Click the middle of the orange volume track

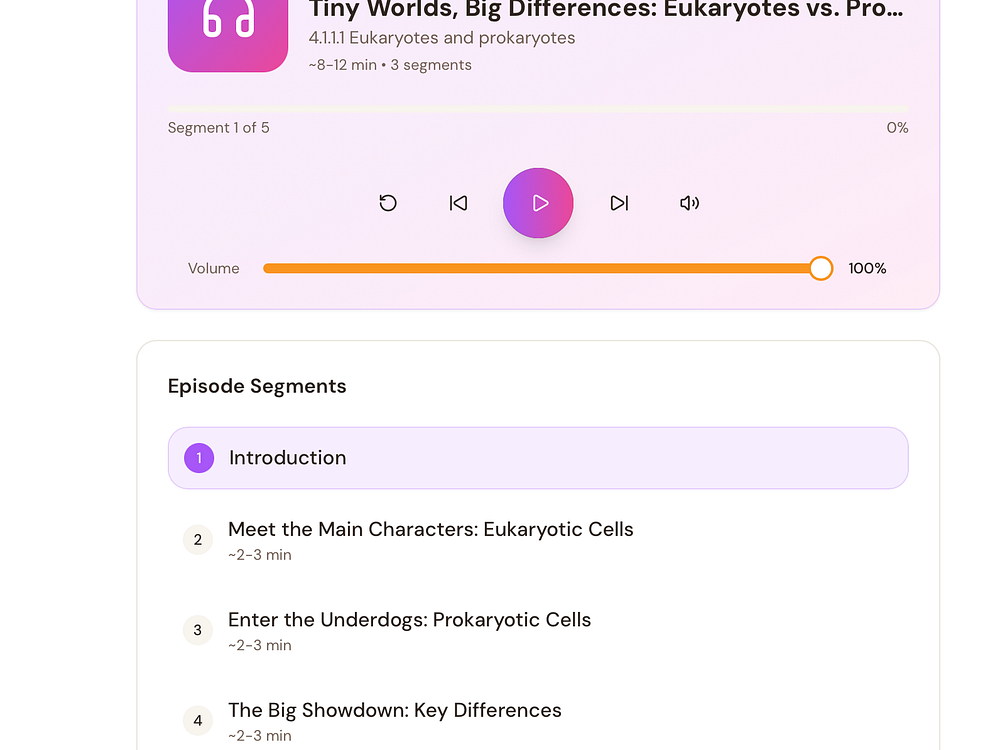click(540, 268)
